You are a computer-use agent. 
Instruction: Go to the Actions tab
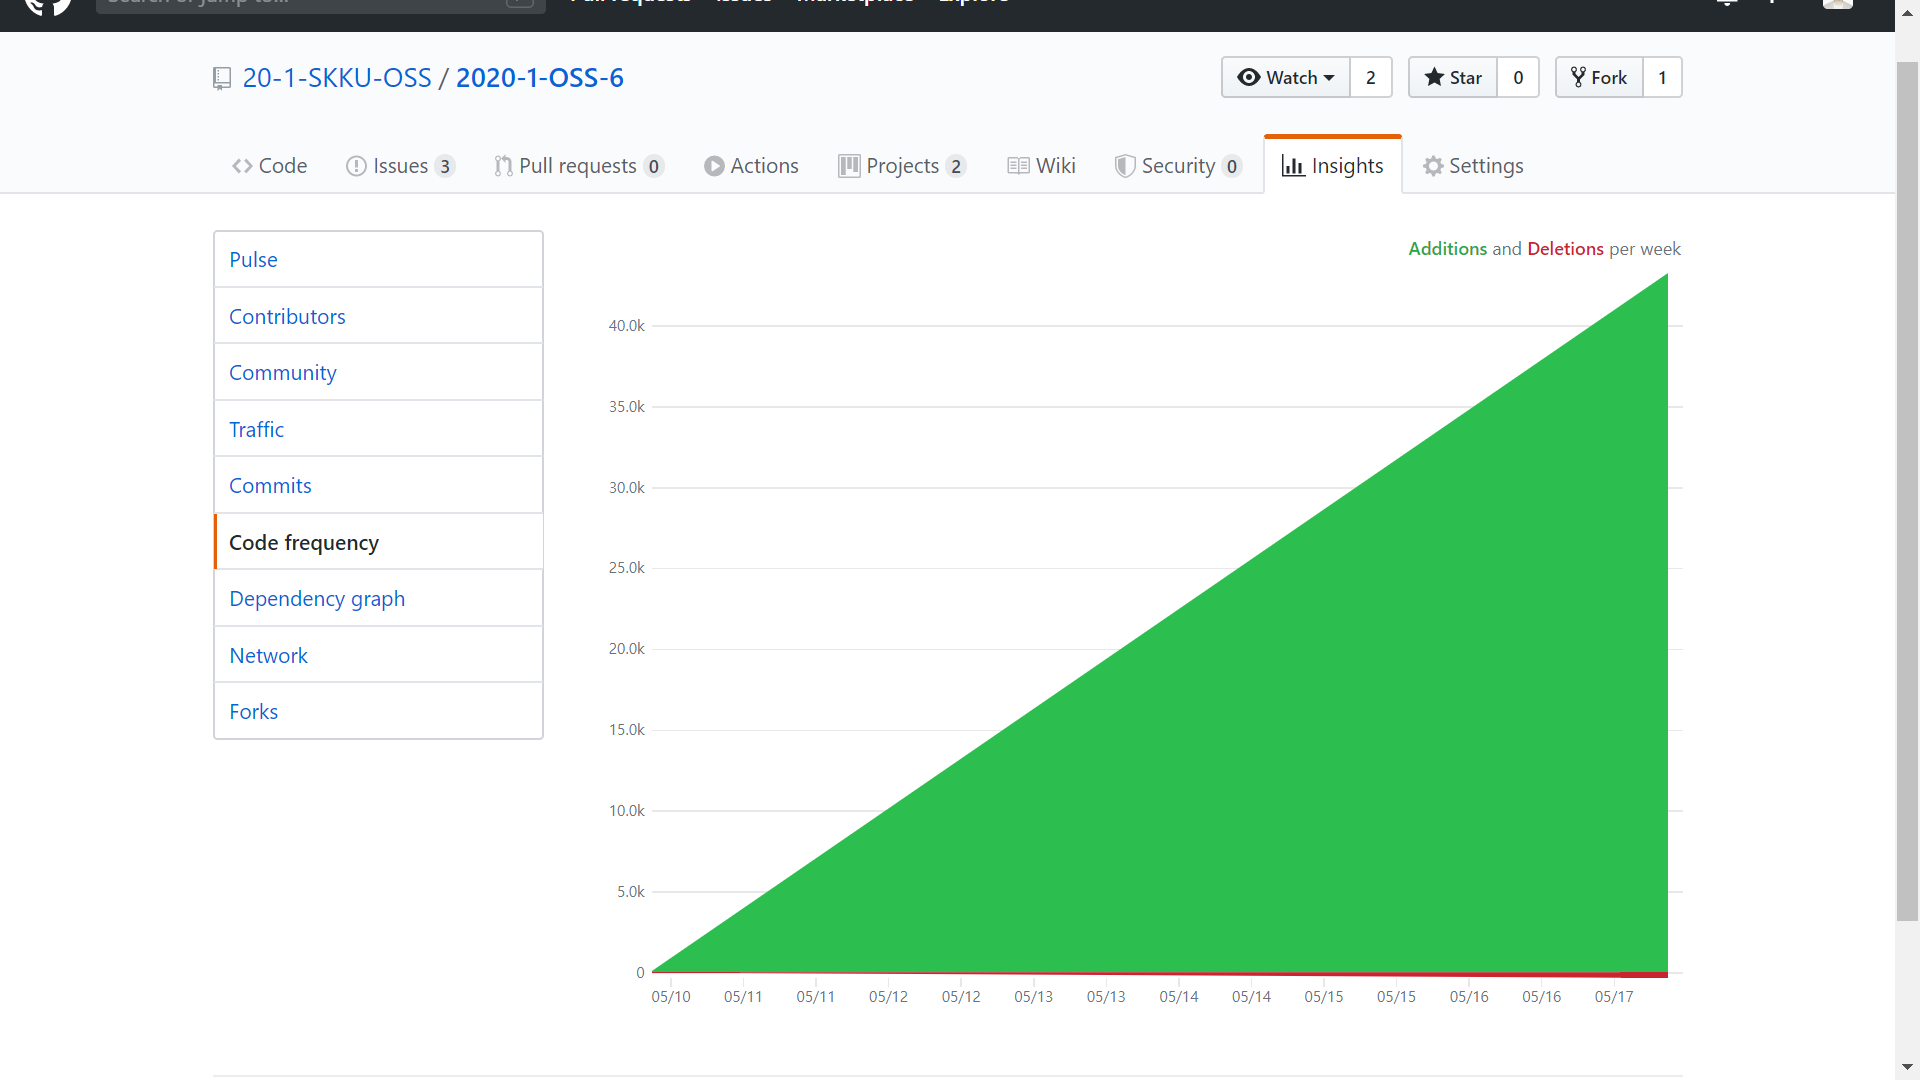[x=751, y=166]
